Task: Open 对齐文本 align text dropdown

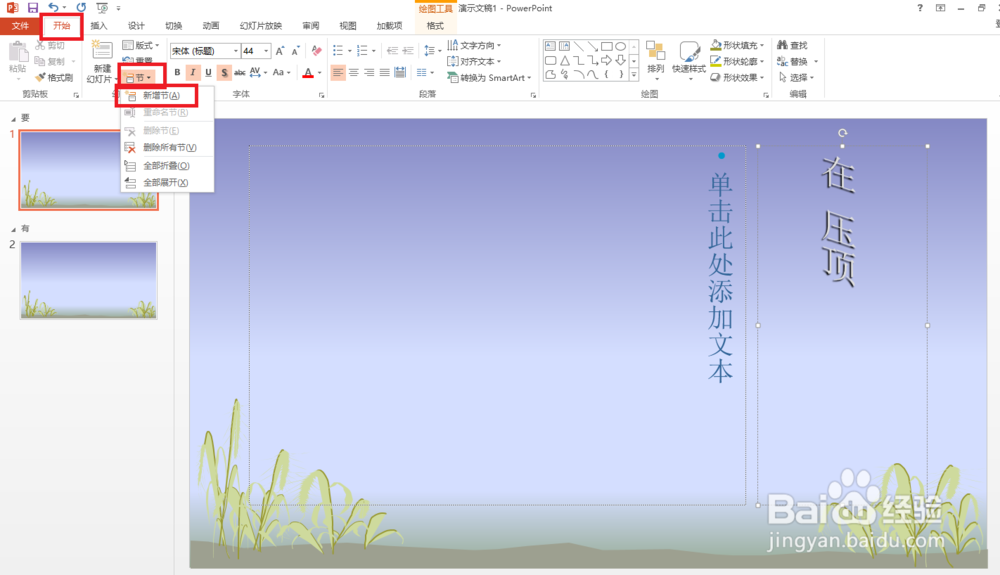Action: click(474, 61)
